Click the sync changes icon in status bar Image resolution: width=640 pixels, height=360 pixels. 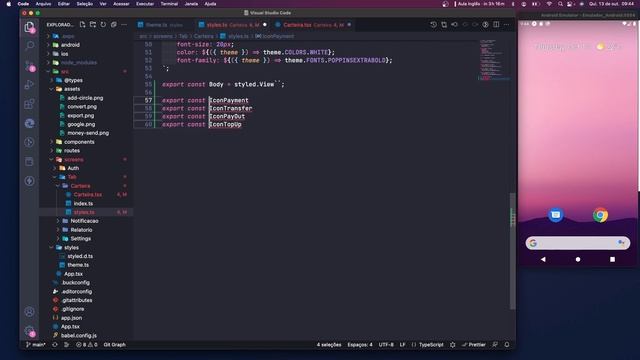click(x=55, y=345)
